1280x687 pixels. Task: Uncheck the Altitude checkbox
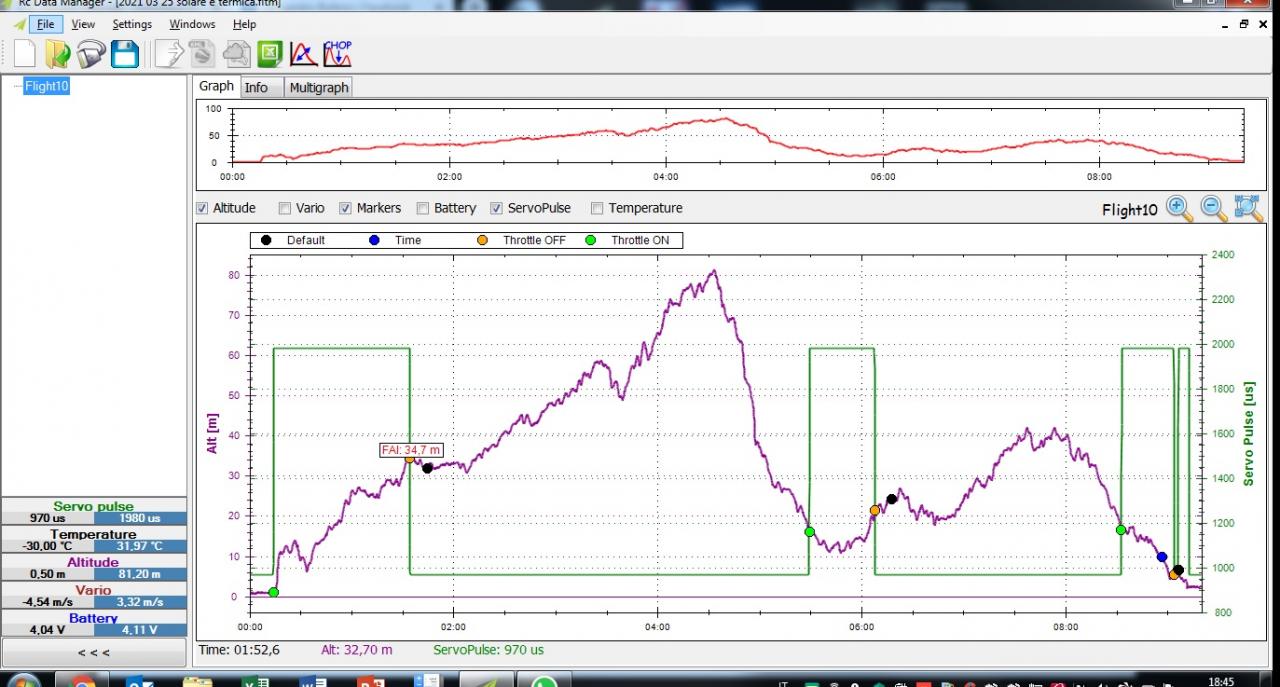203,208
